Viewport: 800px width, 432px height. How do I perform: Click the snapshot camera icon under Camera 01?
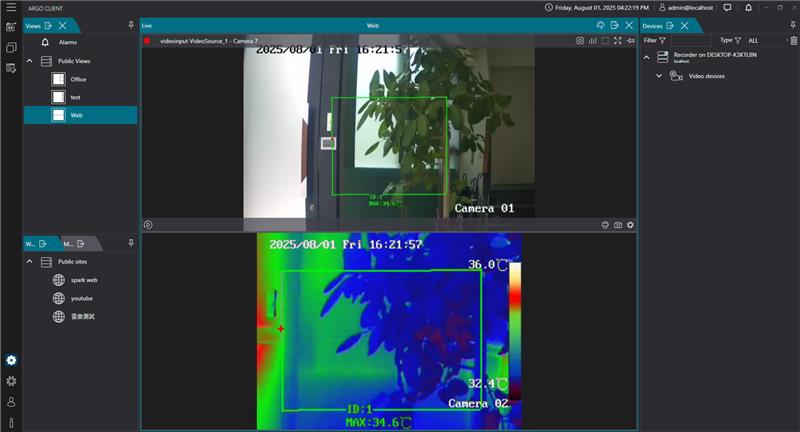[x=618, y=225]
